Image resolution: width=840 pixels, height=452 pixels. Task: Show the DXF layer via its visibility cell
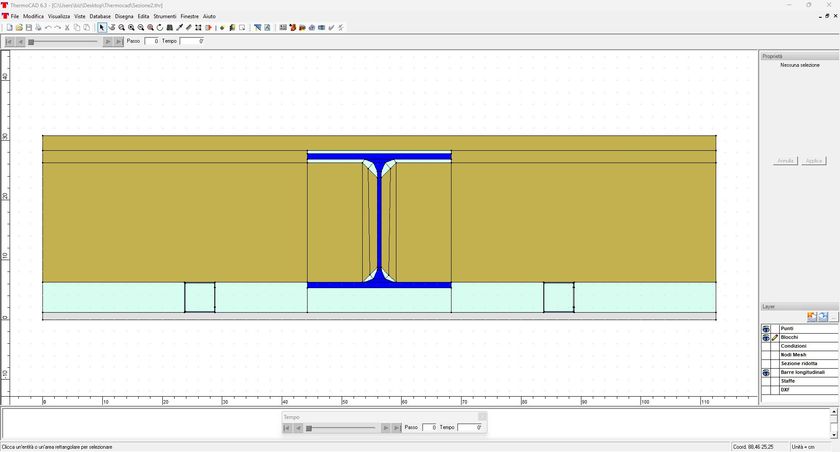point(766,390)
